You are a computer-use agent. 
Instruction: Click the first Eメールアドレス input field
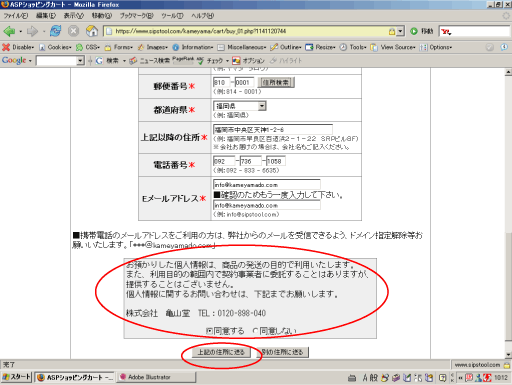[x=267, y=185]
